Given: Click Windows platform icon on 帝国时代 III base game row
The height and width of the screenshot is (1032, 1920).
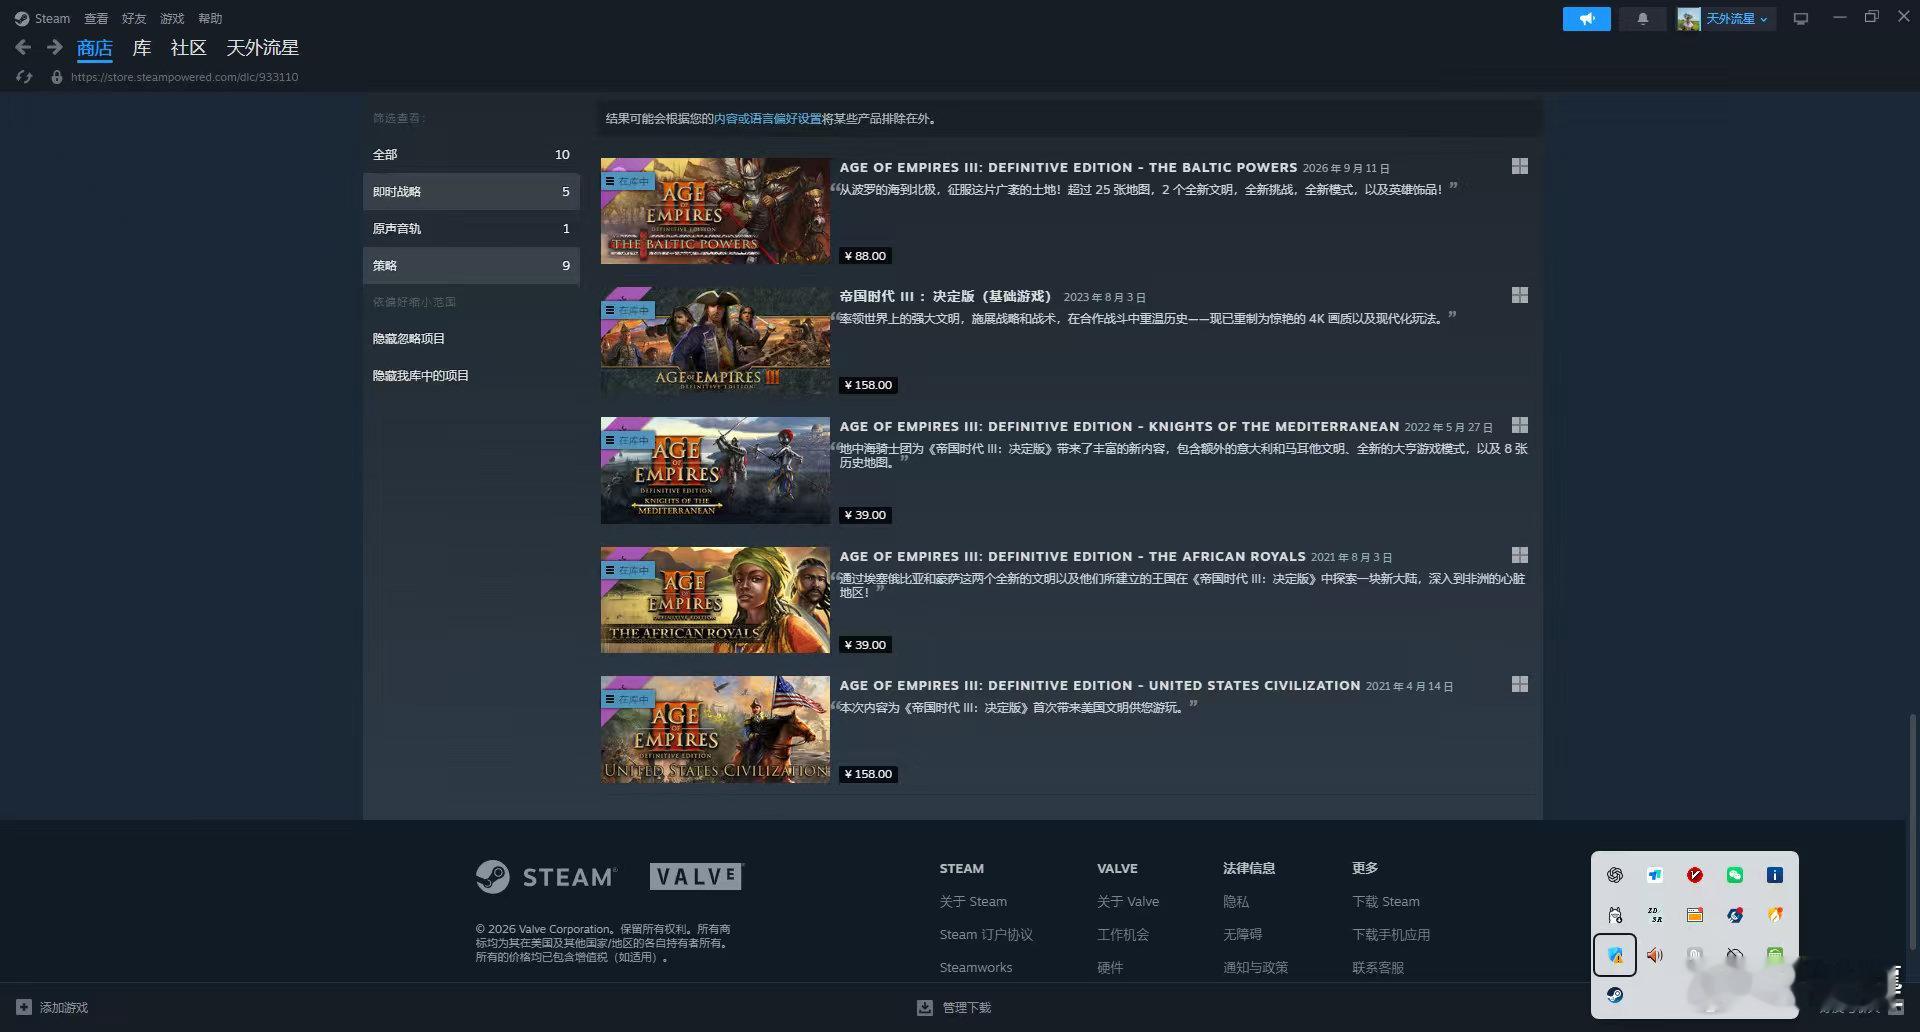Looking at the screenshot, I should 1519,295.
